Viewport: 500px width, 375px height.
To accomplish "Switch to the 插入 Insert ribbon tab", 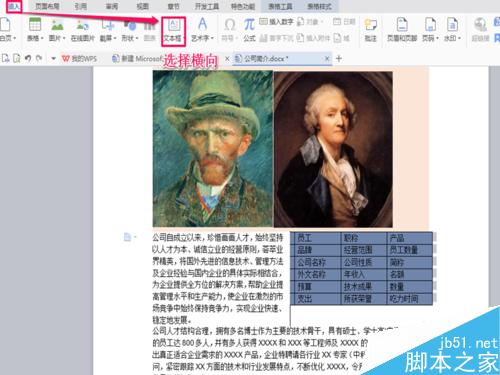I will [14, 6].
